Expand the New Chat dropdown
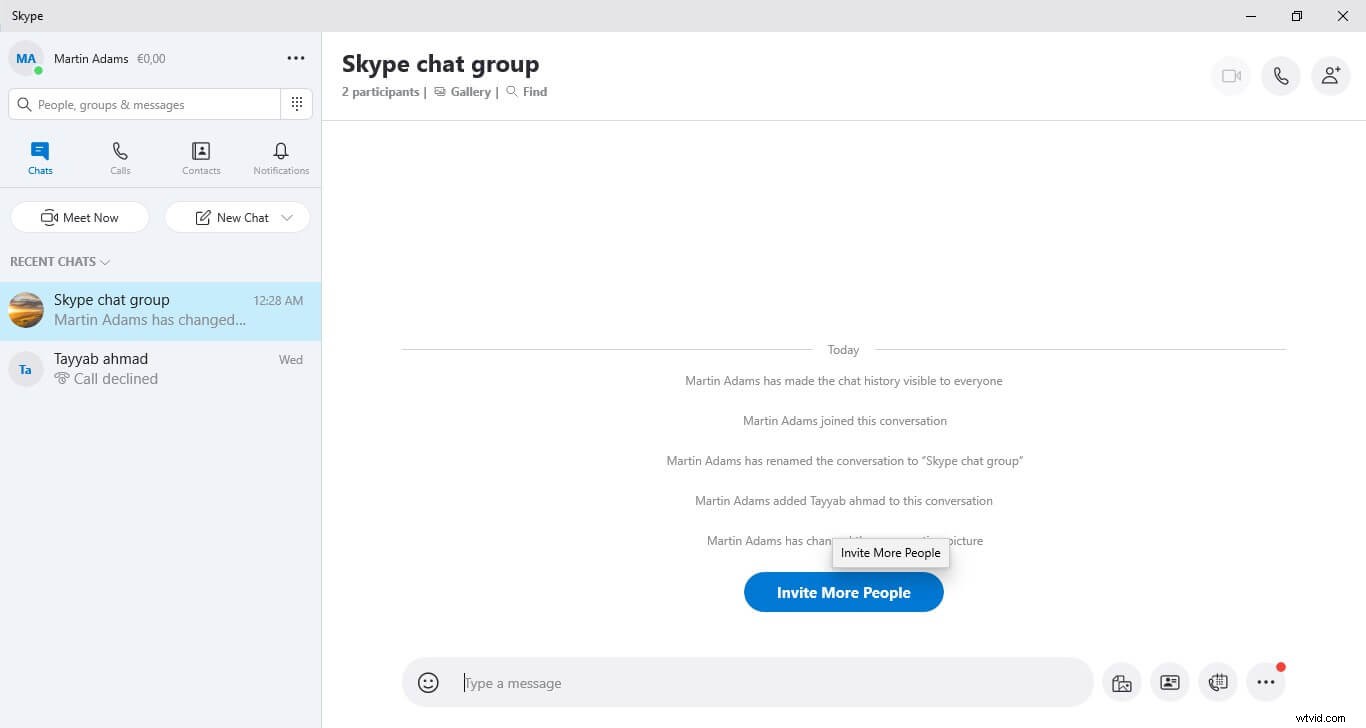The height and width of the screenshot is (728, 1366). click(x=288, y=217)
